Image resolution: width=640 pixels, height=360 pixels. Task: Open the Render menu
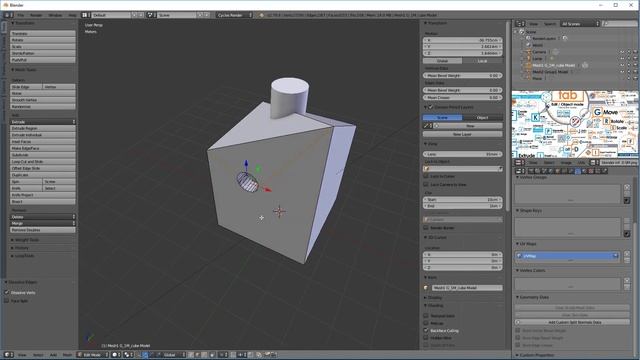pos(36,15)
